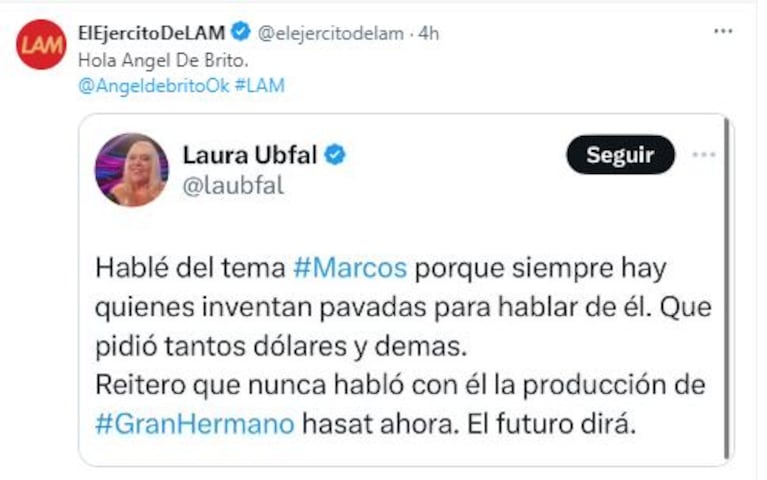Click the @elejercitodelam handle
767x480 pixels.
pyautogui.click(x=331, y=33)
